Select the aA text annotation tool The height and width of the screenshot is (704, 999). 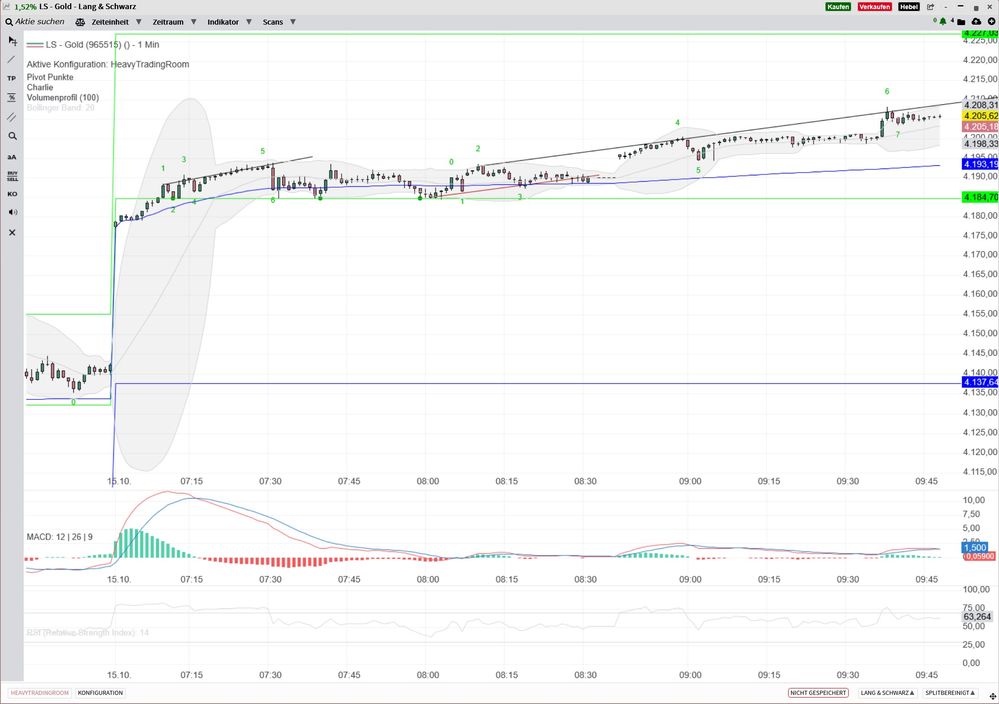click(12, 156)
